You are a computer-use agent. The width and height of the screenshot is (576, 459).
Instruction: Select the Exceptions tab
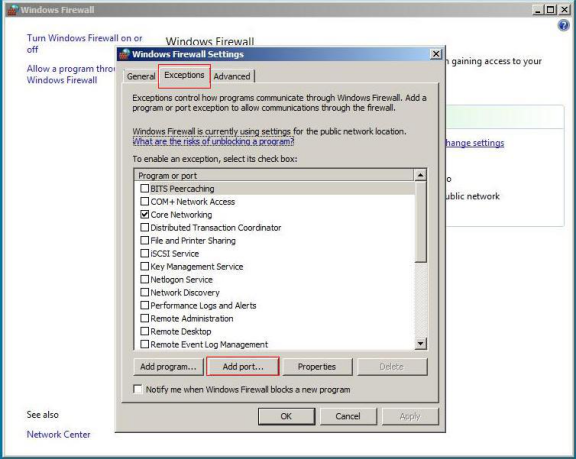184,75
